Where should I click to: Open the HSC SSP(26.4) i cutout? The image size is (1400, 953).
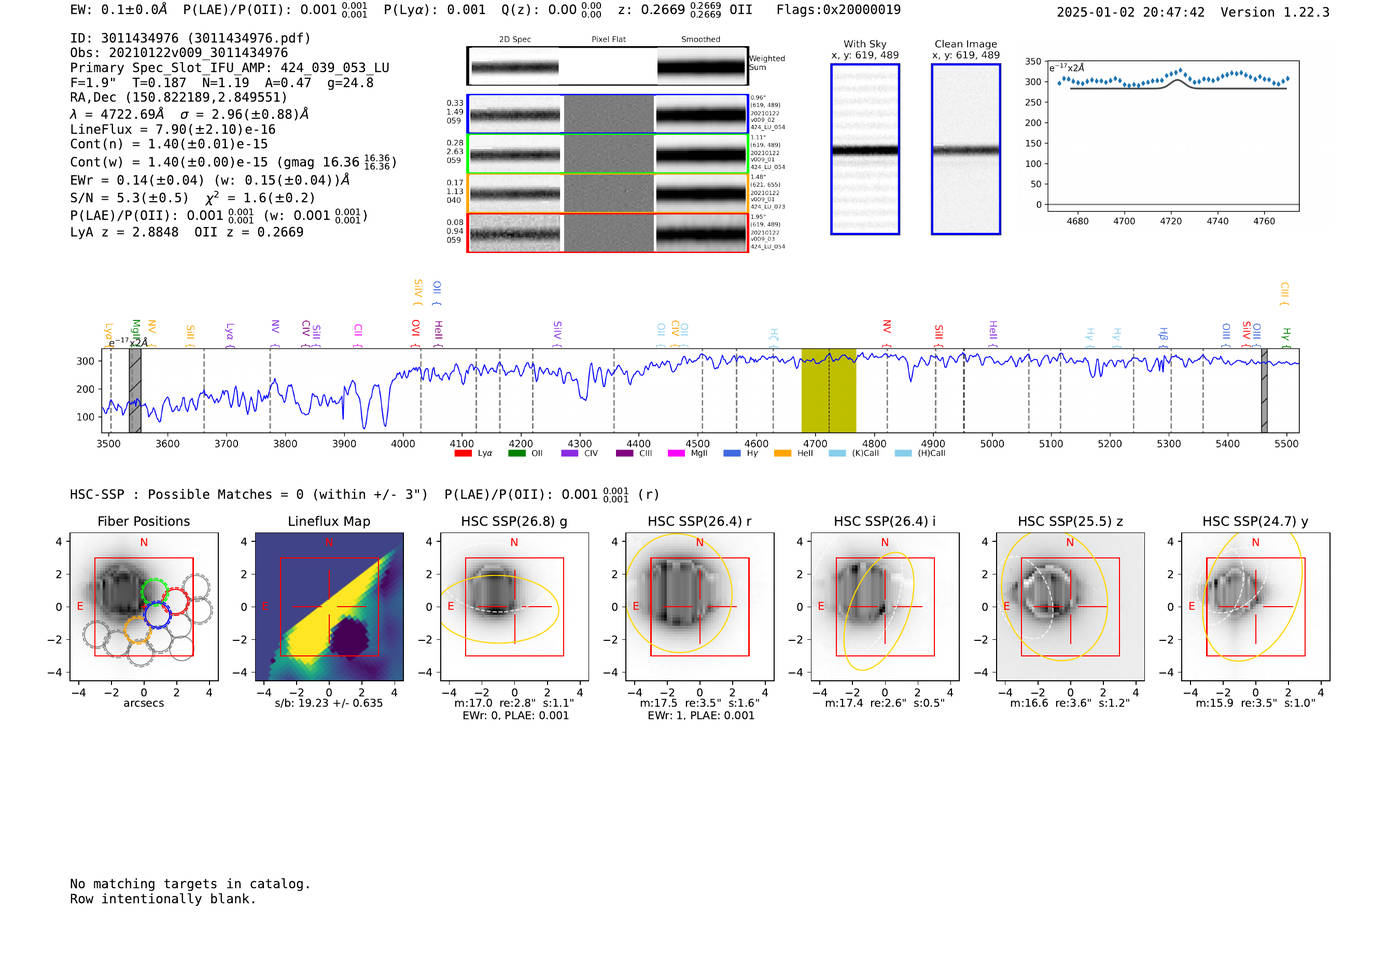coord(885,606)
